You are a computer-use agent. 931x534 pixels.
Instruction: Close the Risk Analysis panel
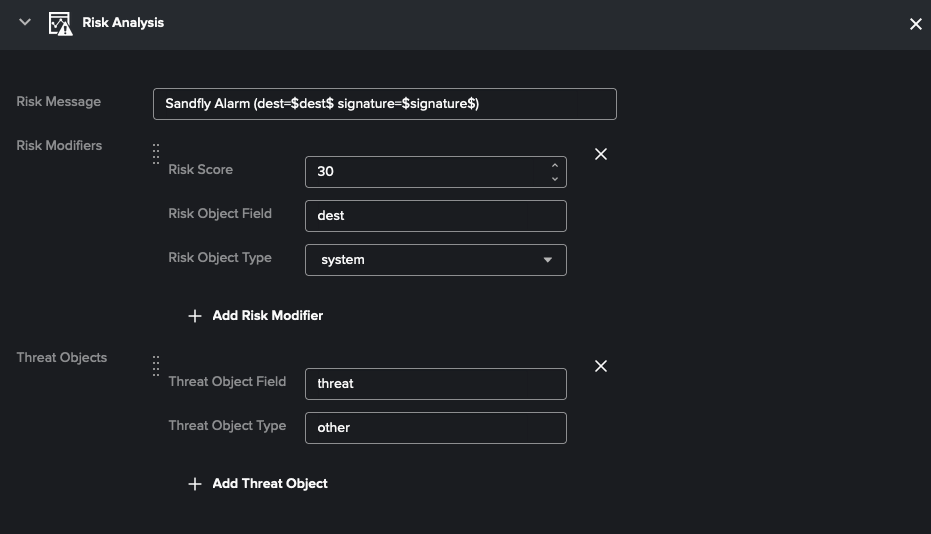(x=915, y=24)
